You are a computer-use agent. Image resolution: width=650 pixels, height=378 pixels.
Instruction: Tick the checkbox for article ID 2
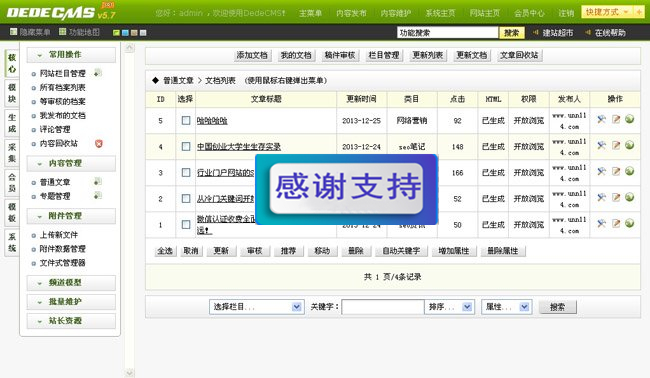[x=186, y=199]
